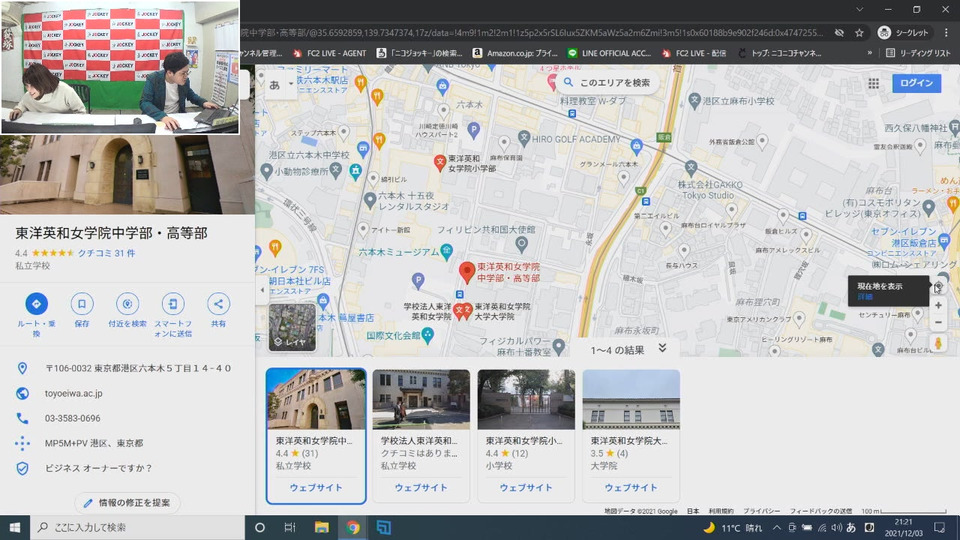Click the address 〒106-0032 row
The image size is (960, 540).
127,368
